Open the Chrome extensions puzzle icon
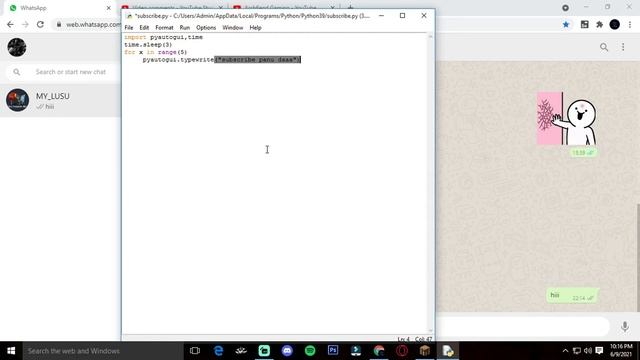The image size is (640, 360). point(599,24)
